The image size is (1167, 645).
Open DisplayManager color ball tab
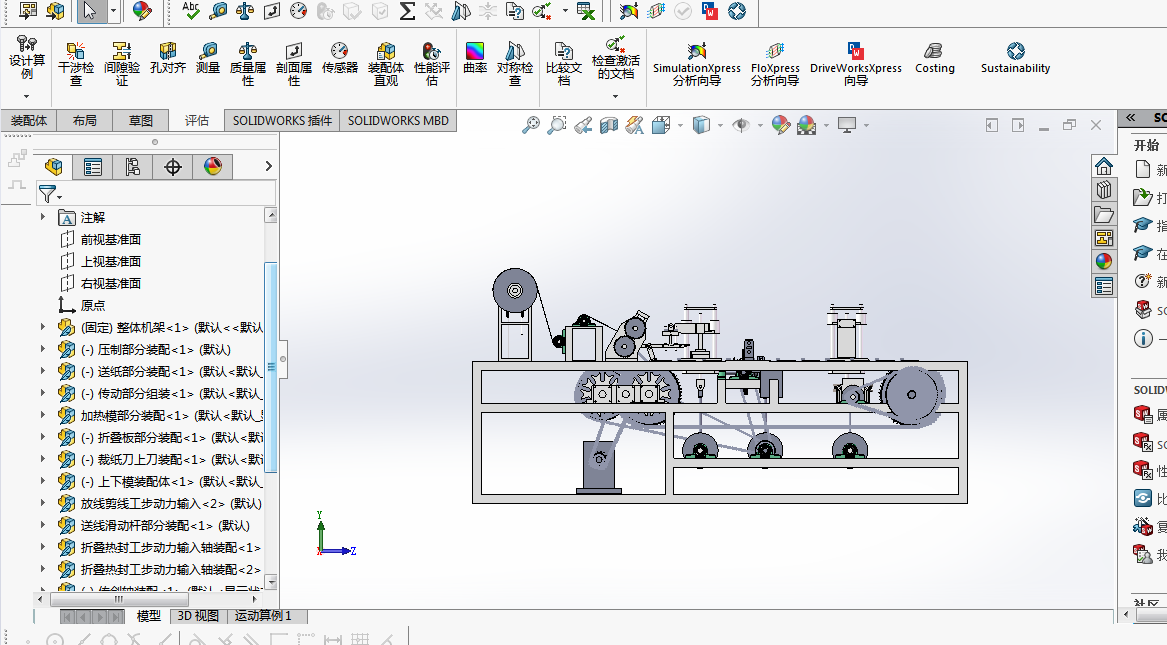point(213,167)
